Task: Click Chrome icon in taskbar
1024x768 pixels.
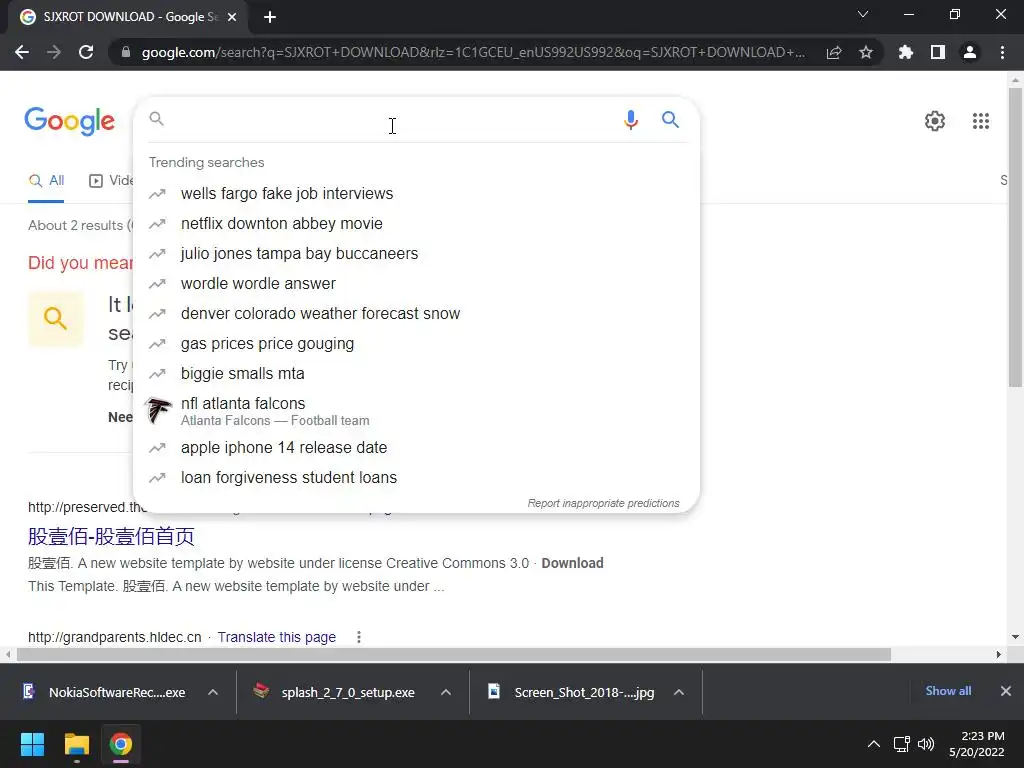Action: tap(120, 744)
